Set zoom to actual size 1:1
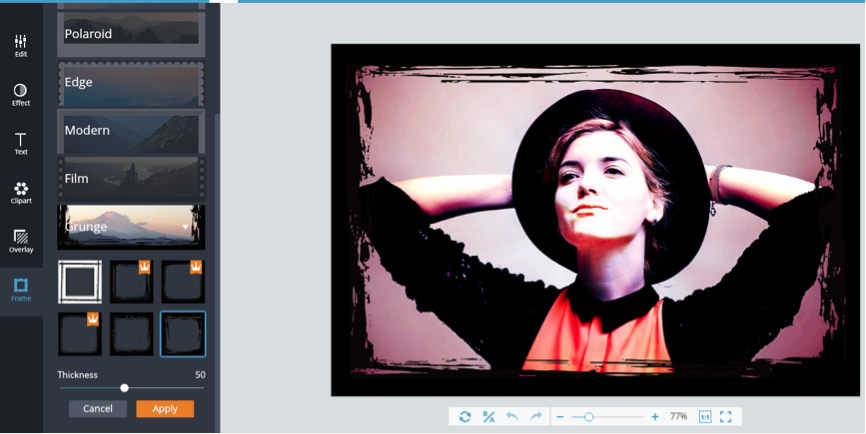Screen dimensions: 866x434 tap(705, 417)
